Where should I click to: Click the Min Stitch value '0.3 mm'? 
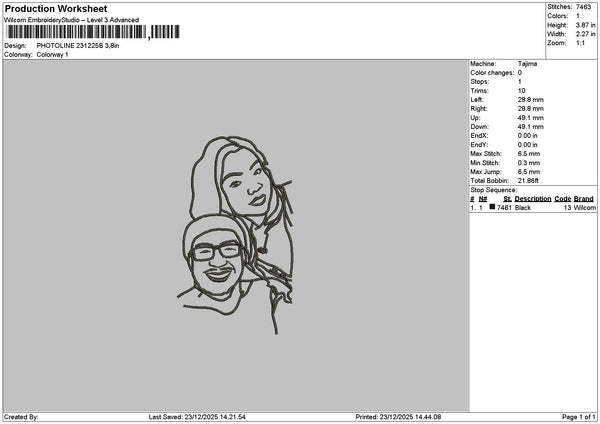pyautogui.click(x=529, y=163)
